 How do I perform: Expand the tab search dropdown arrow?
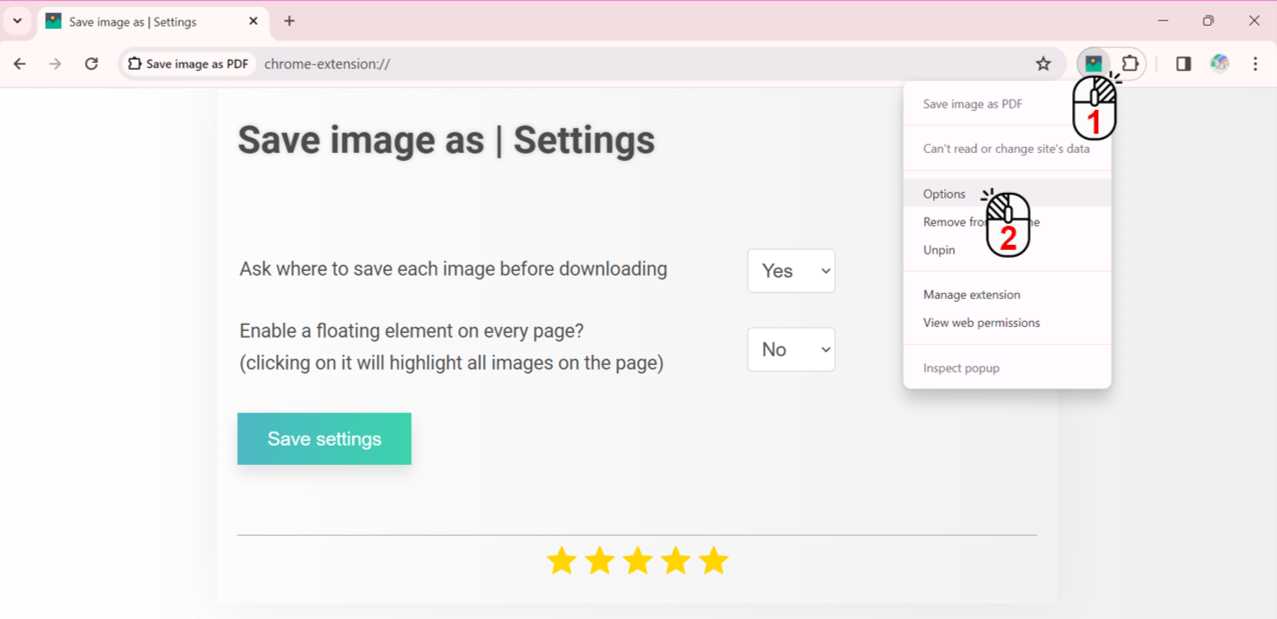coord(17,21)
